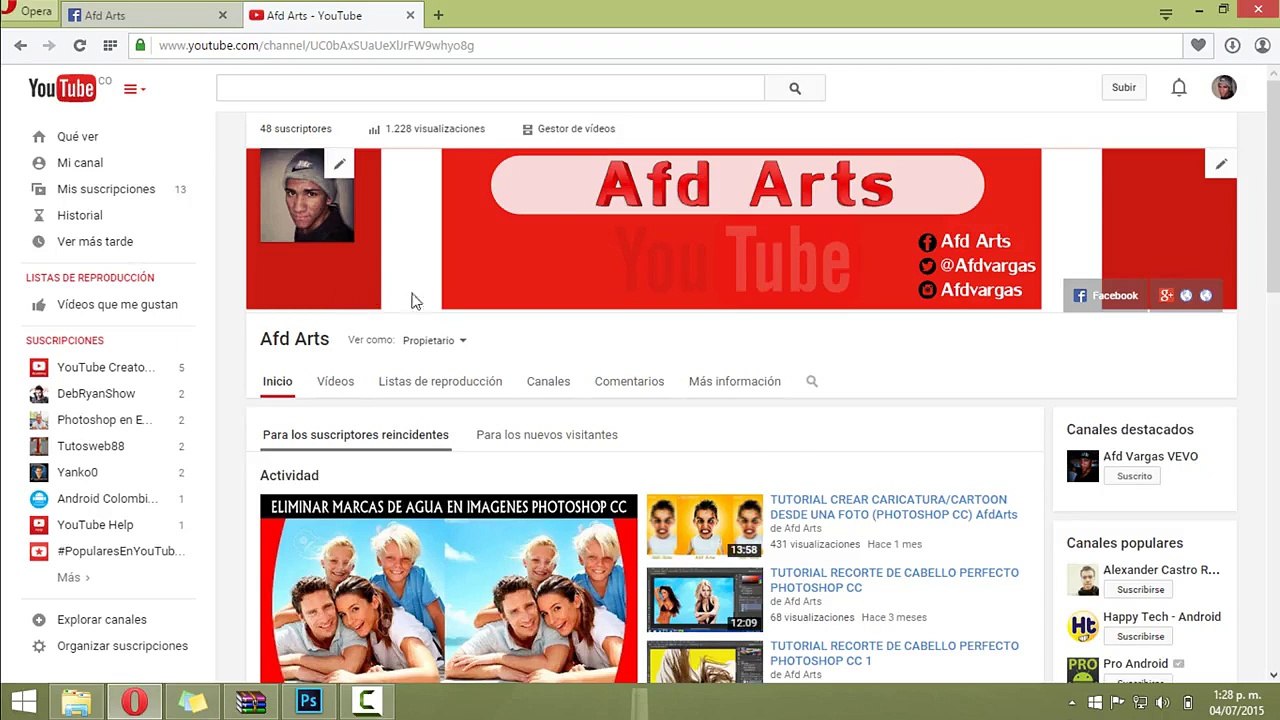Open new tab with plus button
The width and height of the screenshot is (1280, 720).
pyautogui.click(x=438, y=15)
